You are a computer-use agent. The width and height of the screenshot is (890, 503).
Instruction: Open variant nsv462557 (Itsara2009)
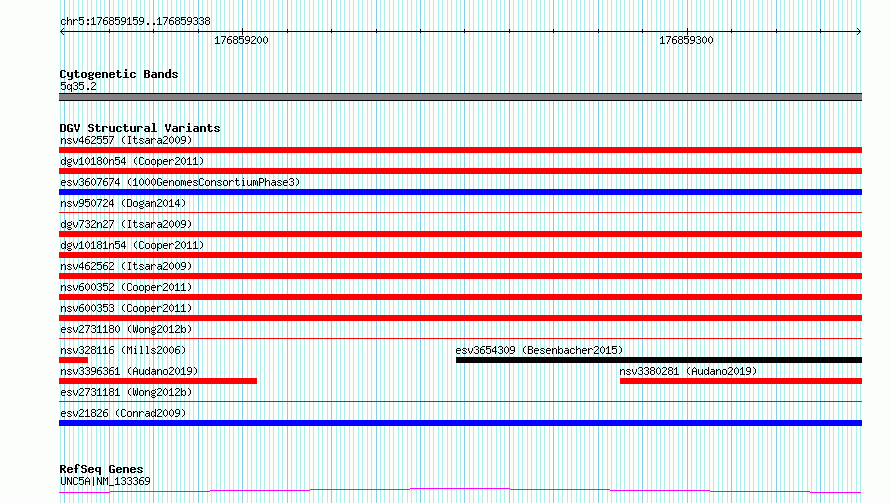point(126,140)
